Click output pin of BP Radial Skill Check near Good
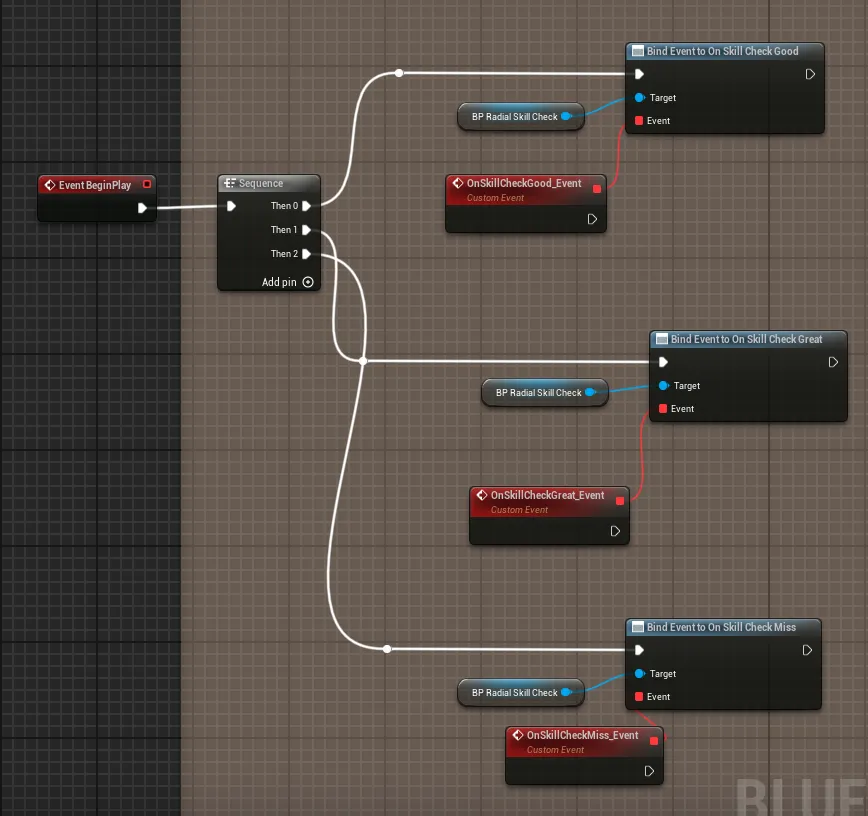 point(566,117)
